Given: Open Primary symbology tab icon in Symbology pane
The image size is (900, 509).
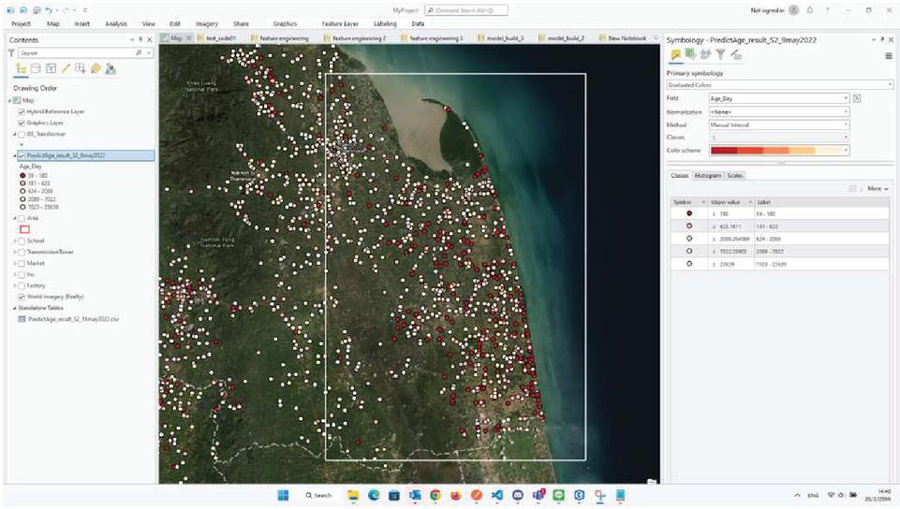Looking at the screenshot, I should [x=676, y=55].
